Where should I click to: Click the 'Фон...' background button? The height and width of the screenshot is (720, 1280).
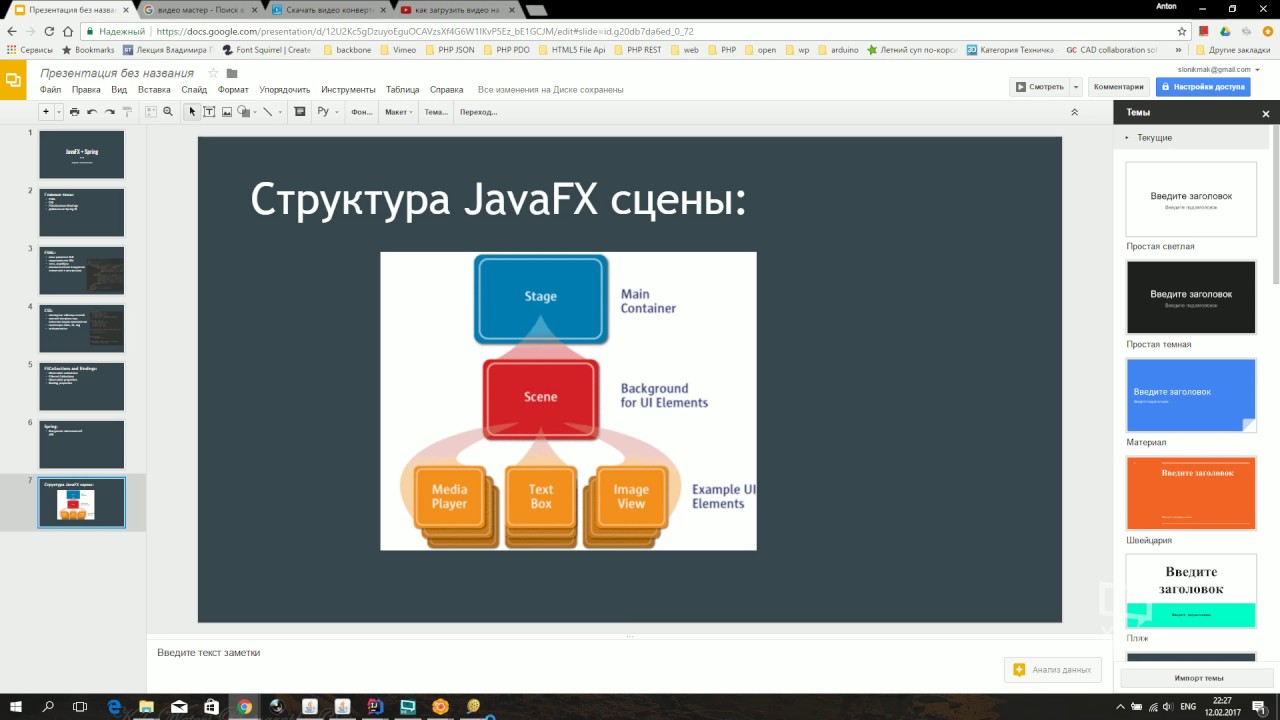click(x=362, y=112)
